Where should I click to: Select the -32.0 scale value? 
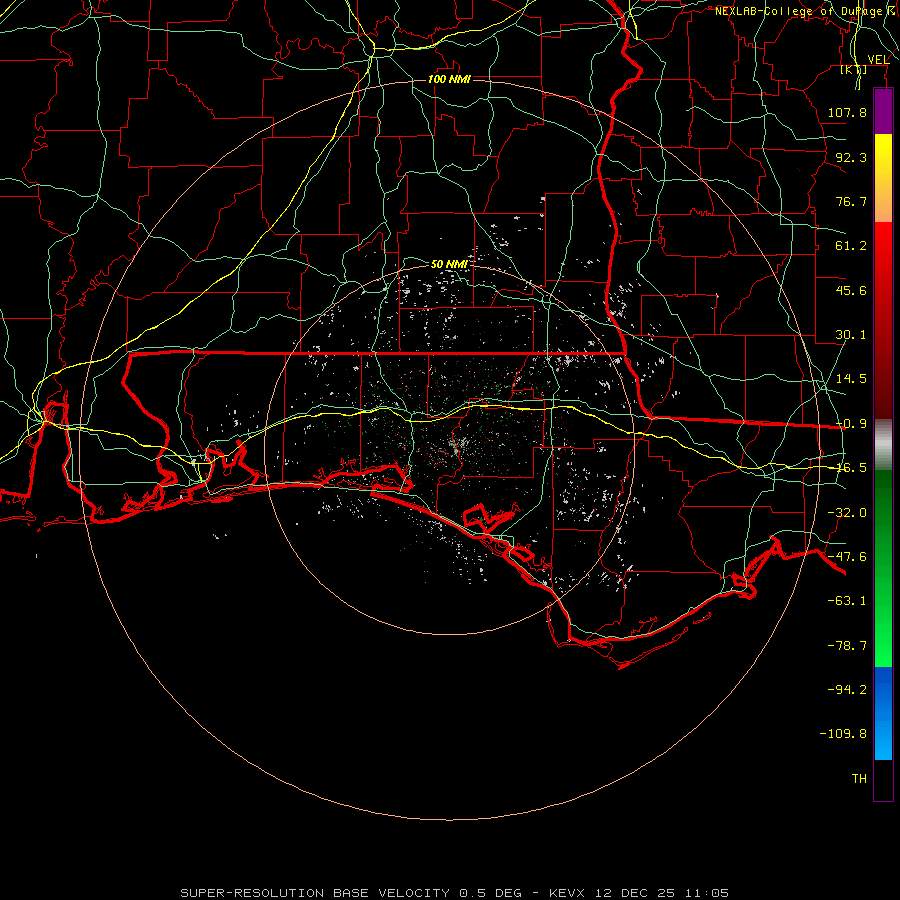pos(847,513)
